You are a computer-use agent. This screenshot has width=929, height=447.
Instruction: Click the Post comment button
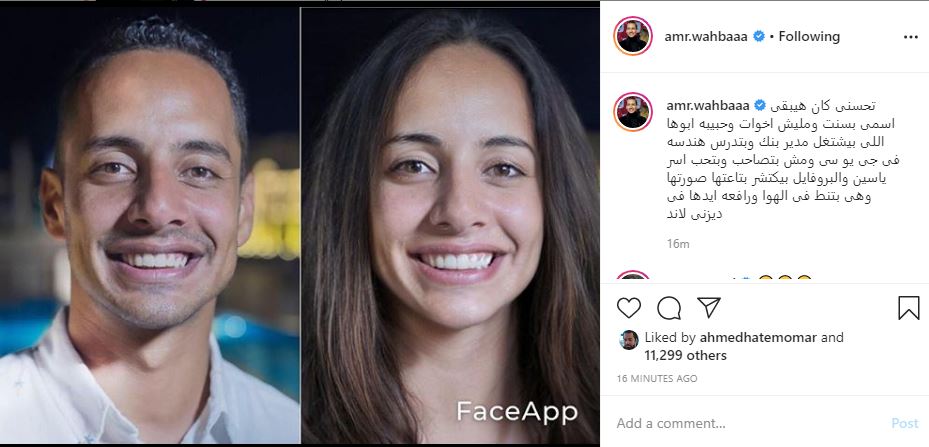(904, 423)
